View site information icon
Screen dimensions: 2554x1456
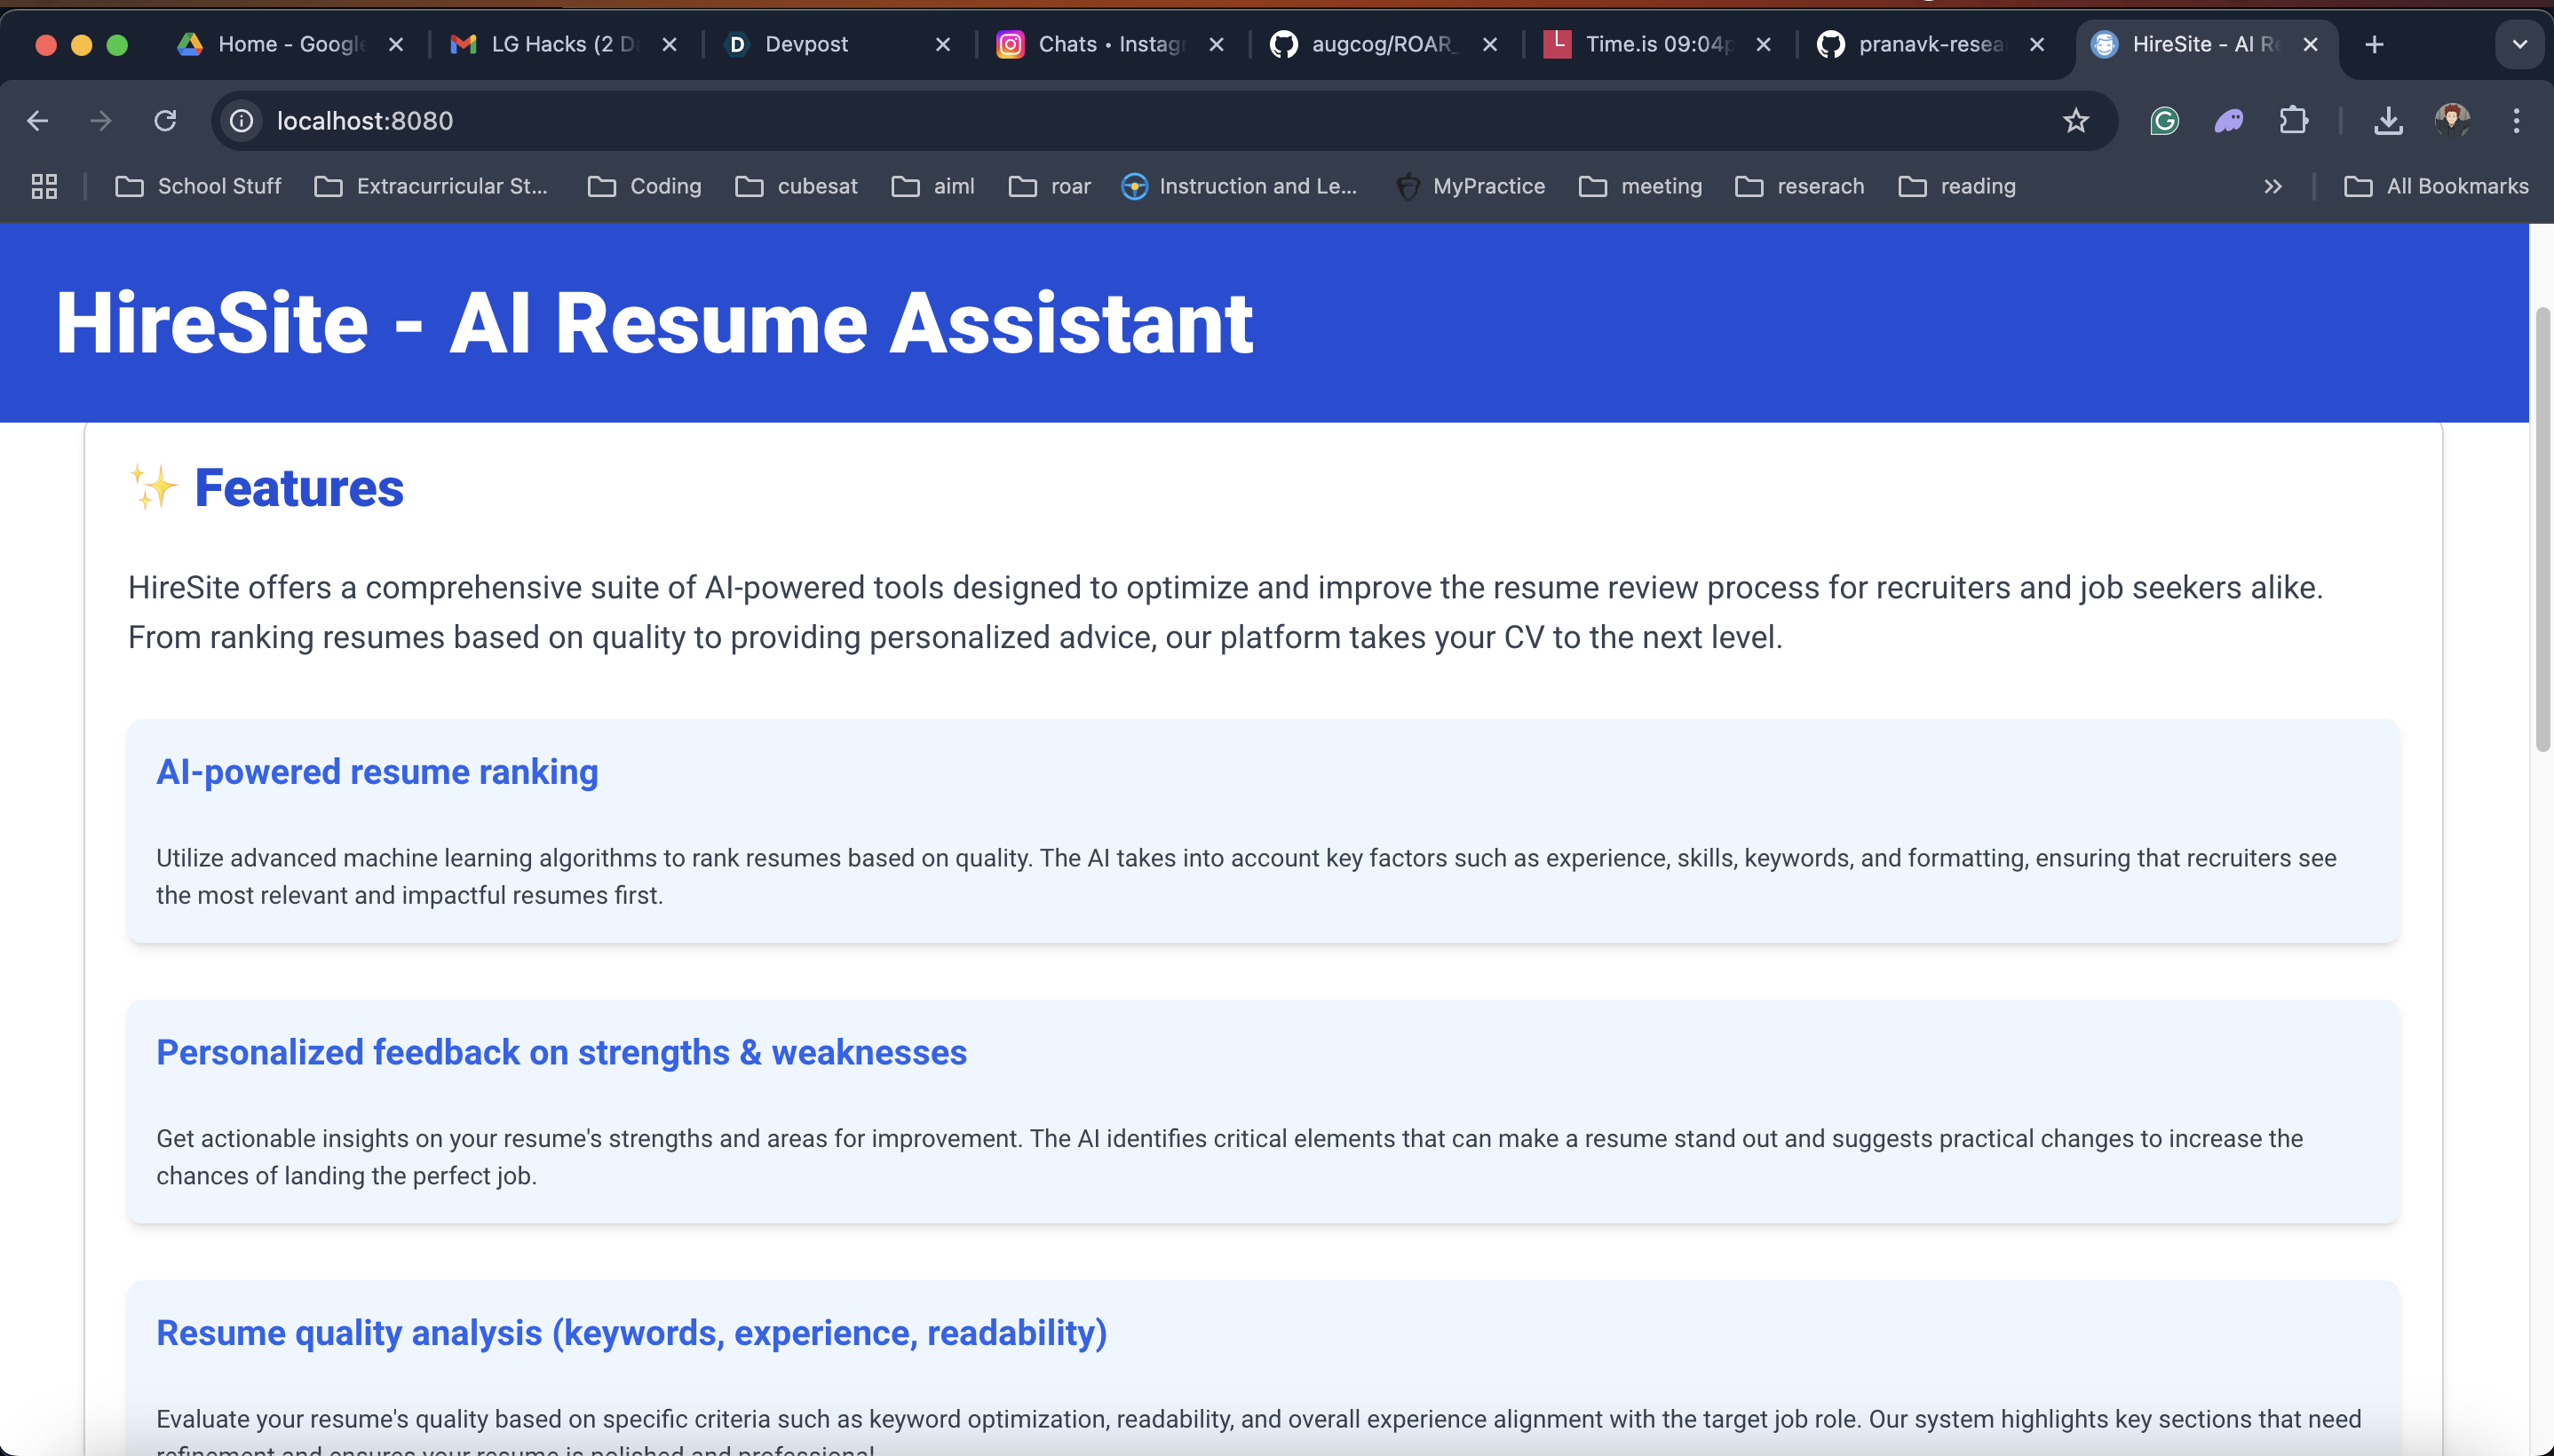click(242, 121)
